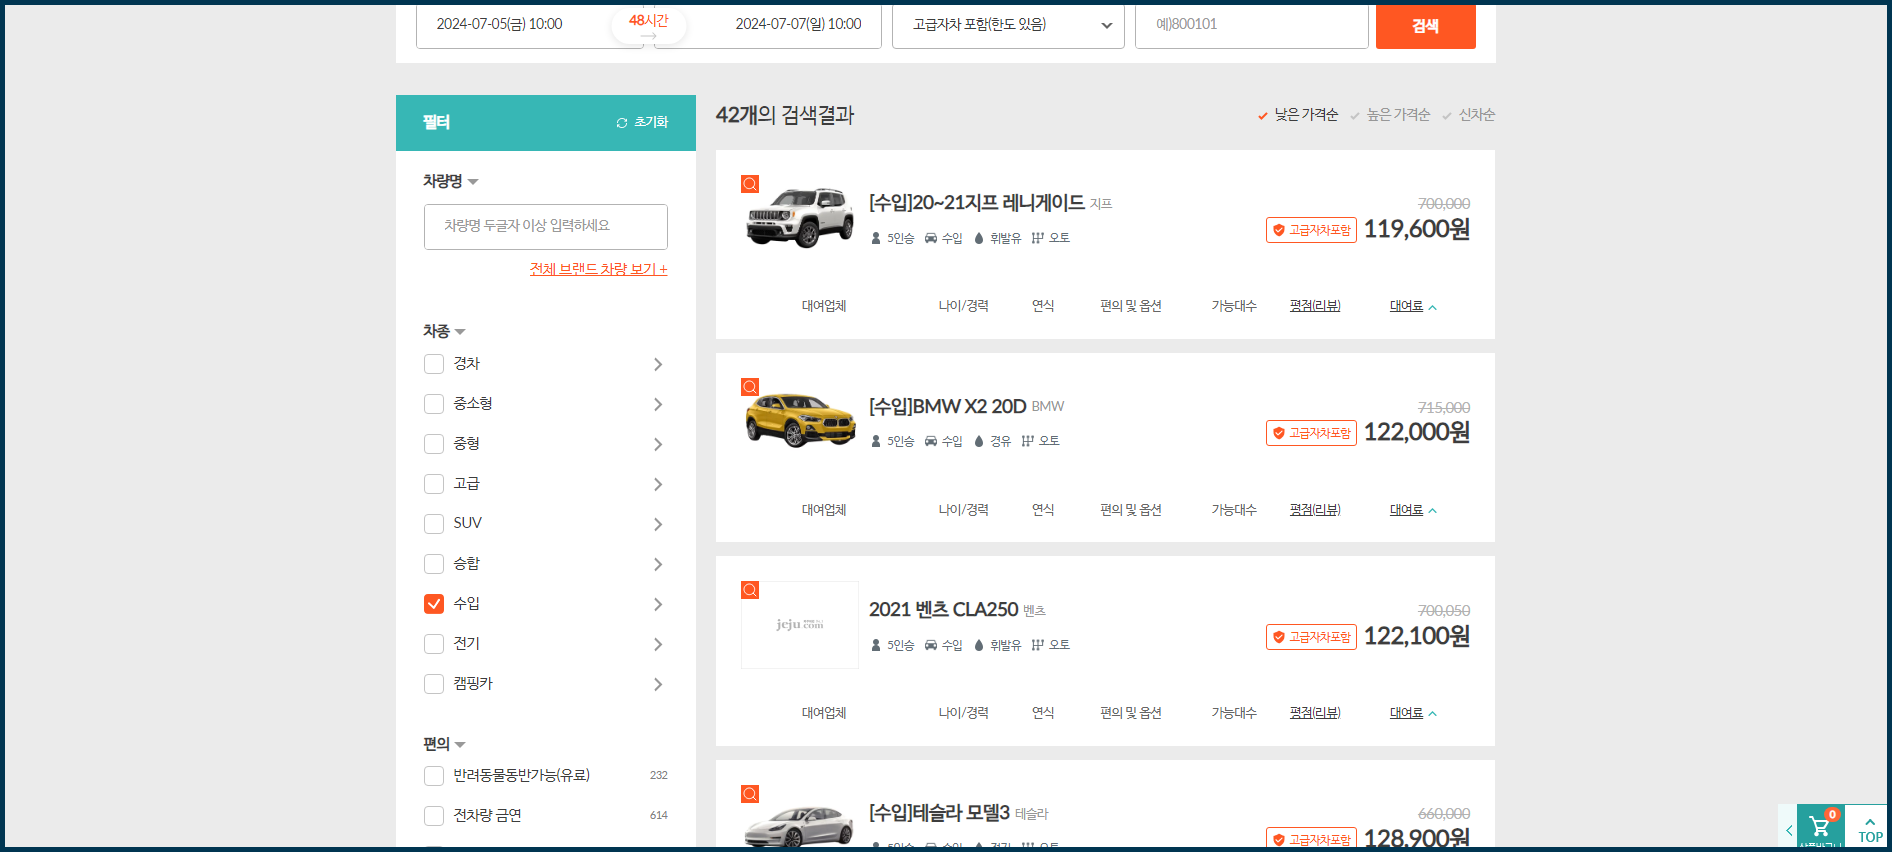Screen dimensions: 1892x852
Task: Click the birthdate input field 예)800101
Action: (x=1251, y=25)
